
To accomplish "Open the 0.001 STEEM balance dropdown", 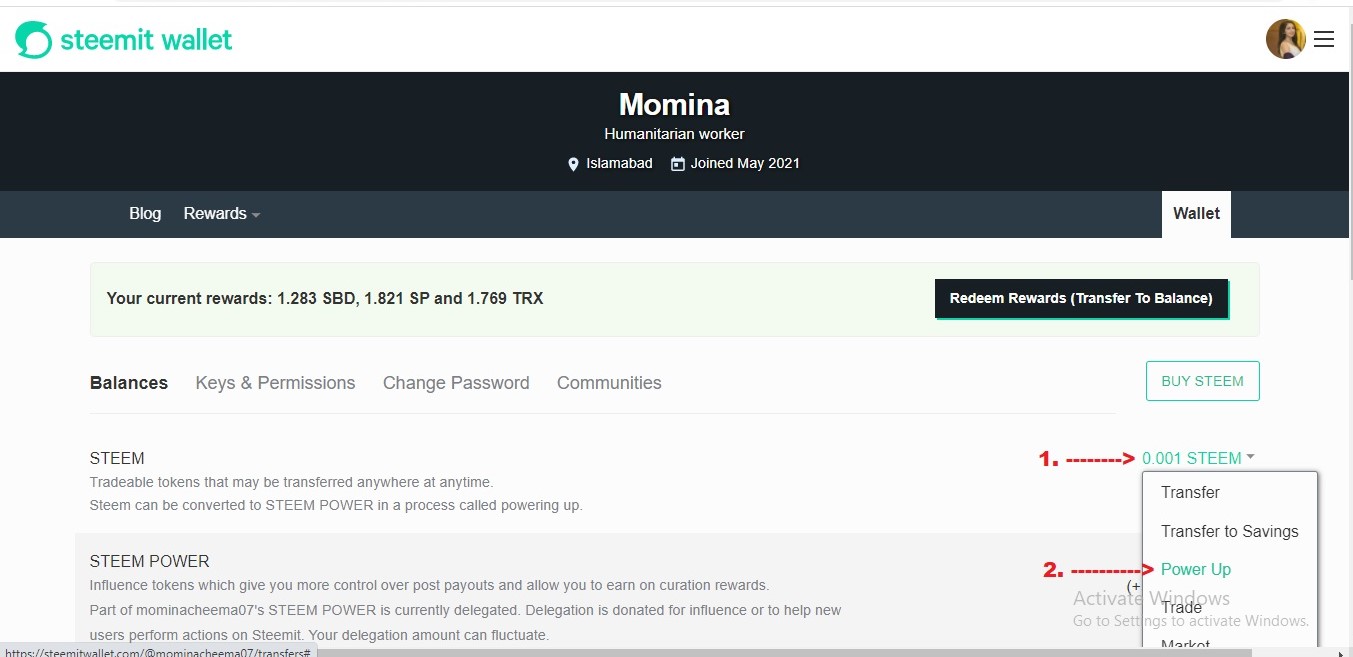I will click(x=1191, y=458).
